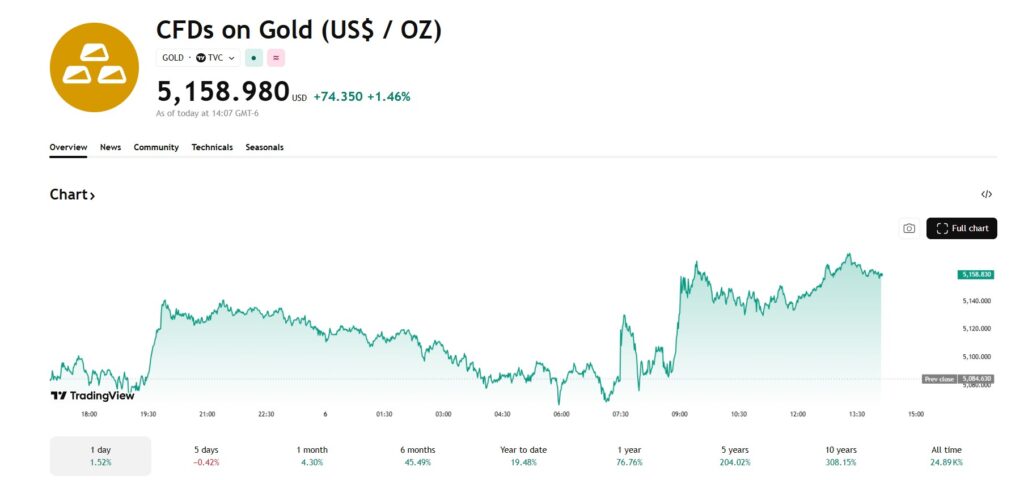This screenshot has height=480, width=1024.
Task: Select the Seasonals tab
Action: (264, 147)
